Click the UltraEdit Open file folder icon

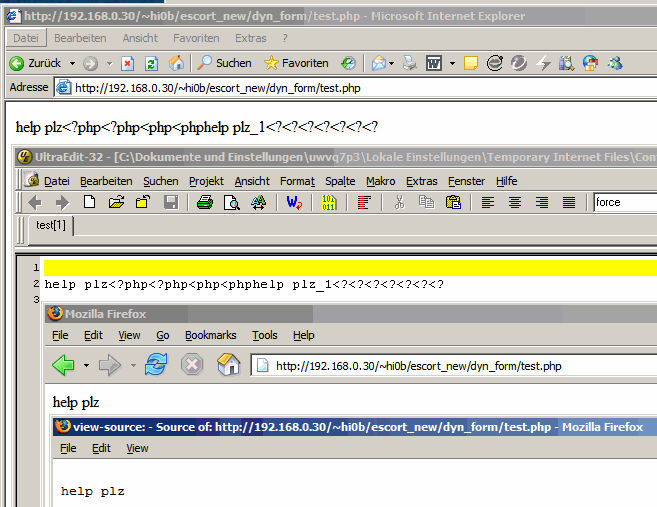[x=116, y=202]
